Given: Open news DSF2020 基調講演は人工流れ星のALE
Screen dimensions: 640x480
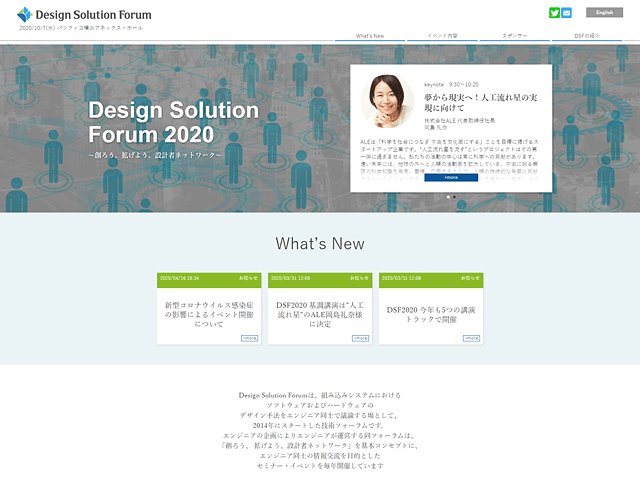Looking at the screenshot, I should tap(320, 314).
